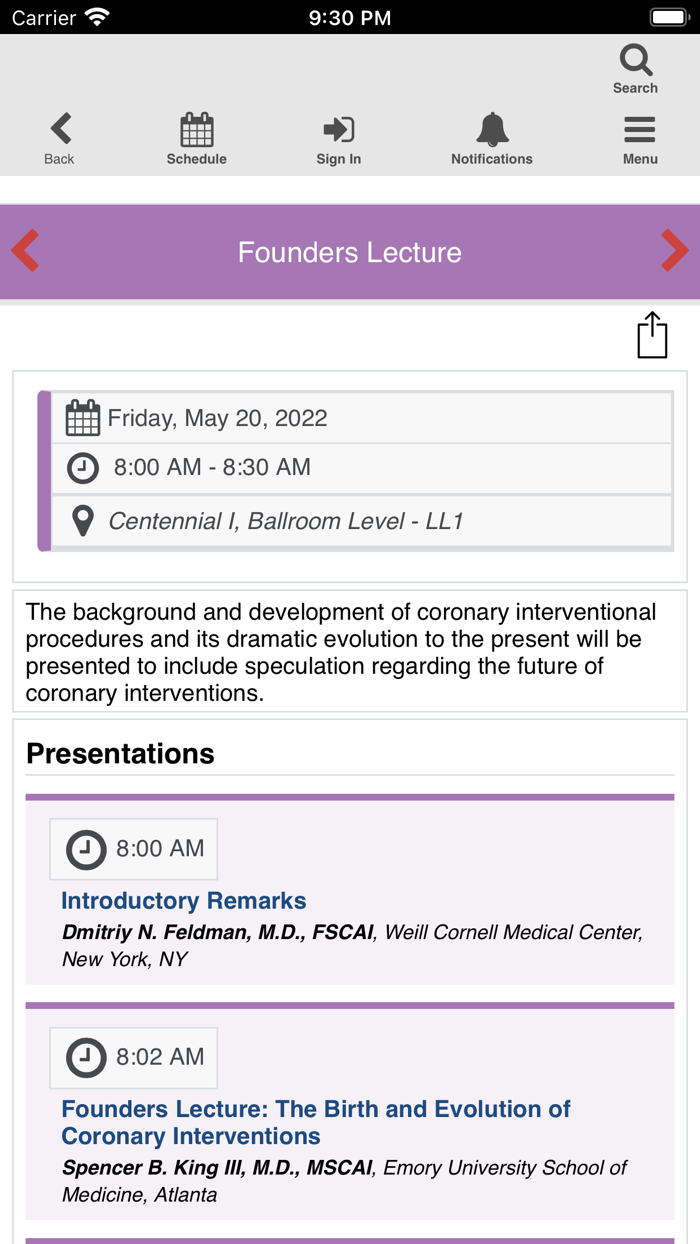The image size is (700, 1244).
Task: Tap the Back arrow in the toolbar
Action: [58, 131]
